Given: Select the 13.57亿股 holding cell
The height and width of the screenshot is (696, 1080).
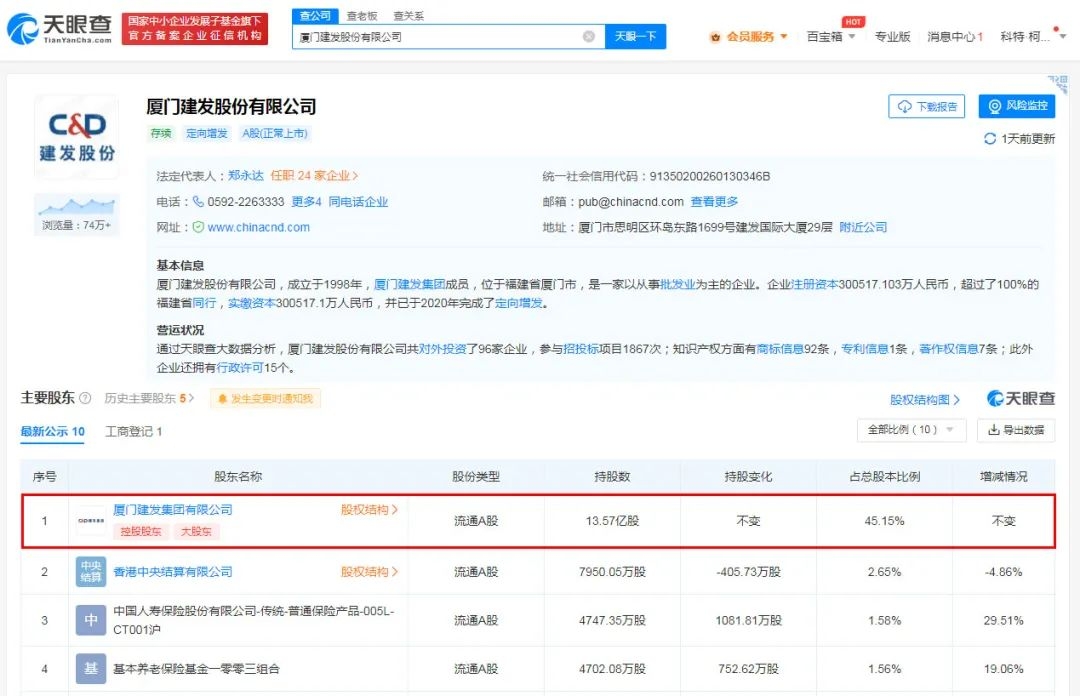Looking at the screenshot, I should pyautogui.click(x=612, y=521).
